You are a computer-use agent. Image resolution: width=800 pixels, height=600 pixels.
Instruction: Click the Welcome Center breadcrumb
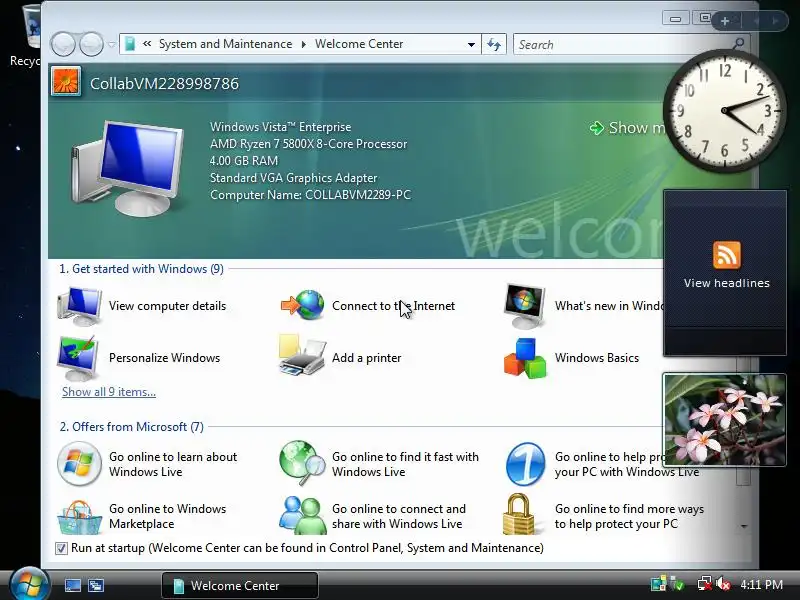click(359, 44)
